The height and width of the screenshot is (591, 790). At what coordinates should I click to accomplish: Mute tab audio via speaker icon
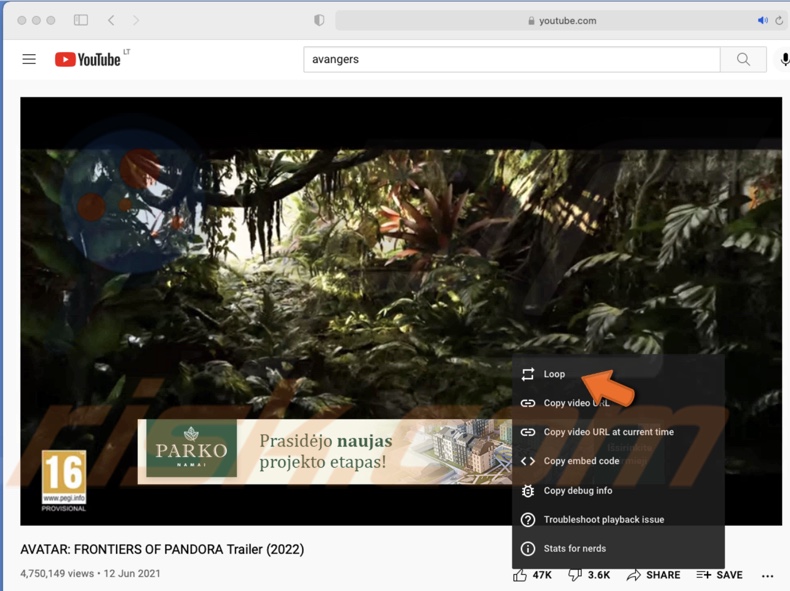coord(763,21)
